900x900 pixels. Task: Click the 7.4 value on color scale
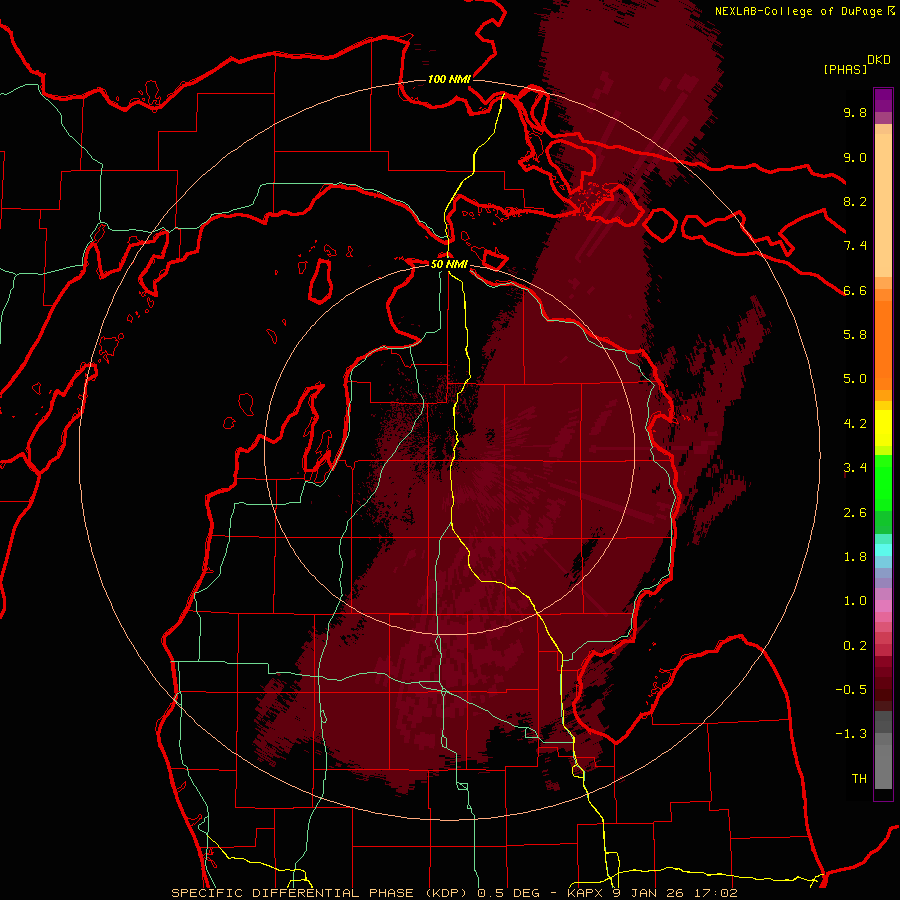[855, 246]
